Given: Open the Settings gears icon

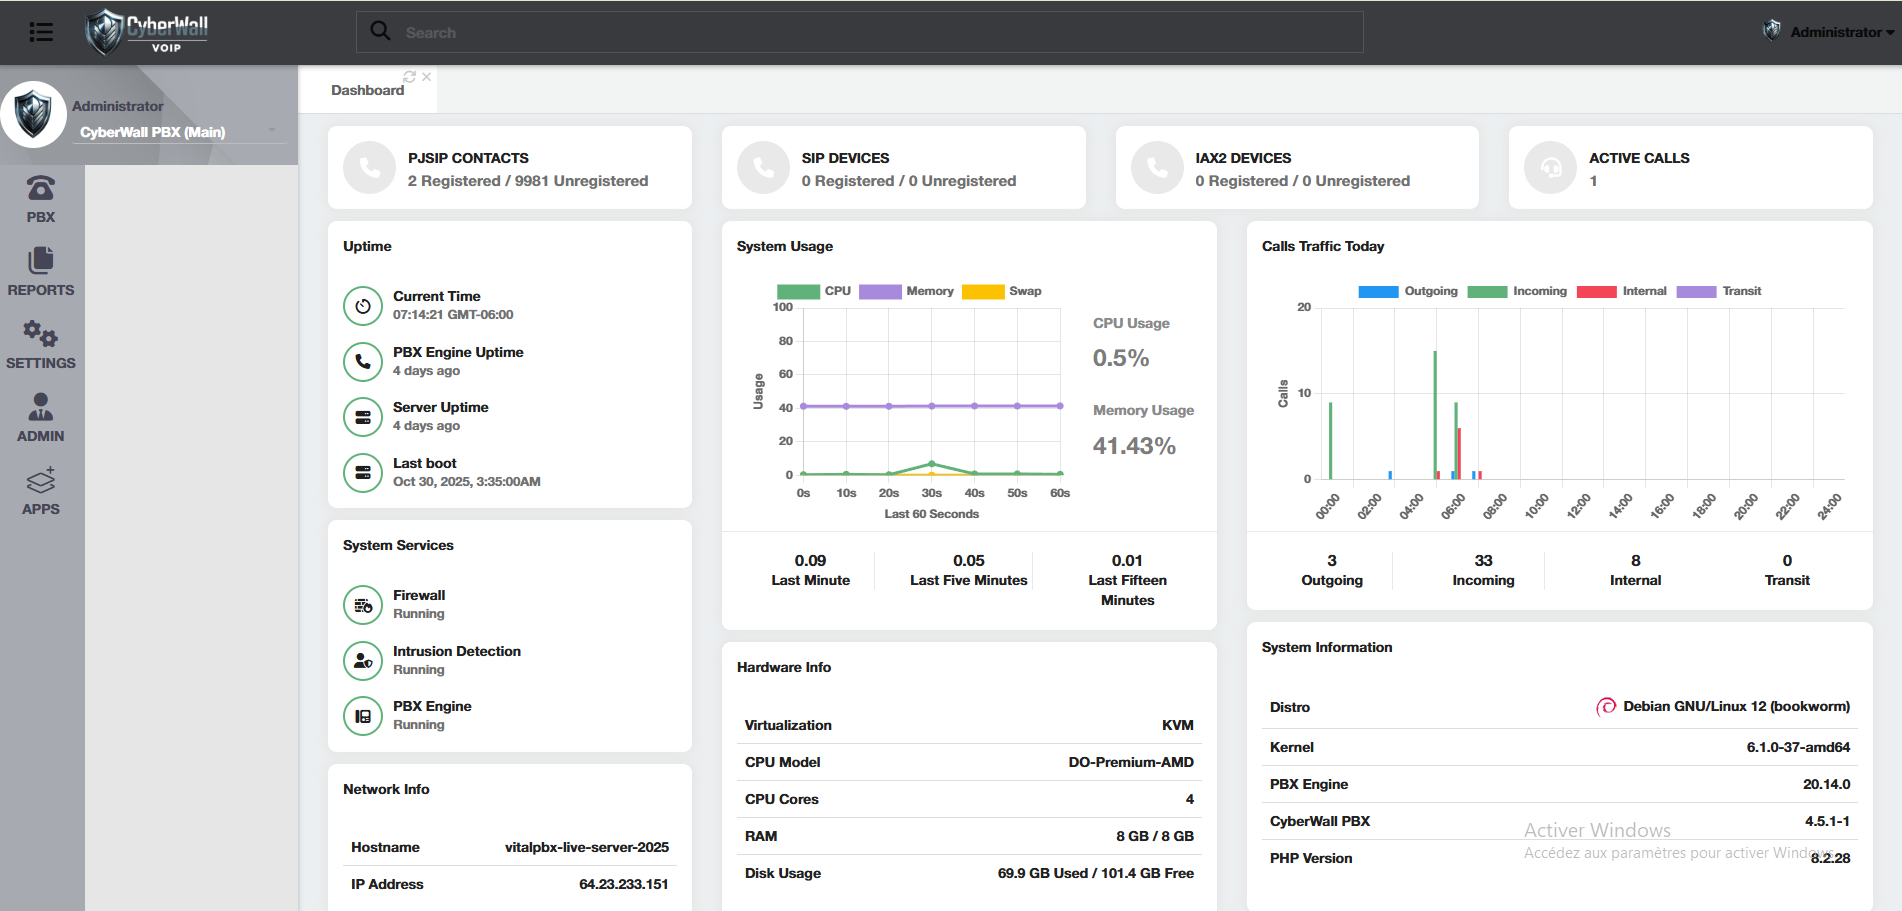Looking at the screenshot, I should pyautogui.click(x=41, y=345).
